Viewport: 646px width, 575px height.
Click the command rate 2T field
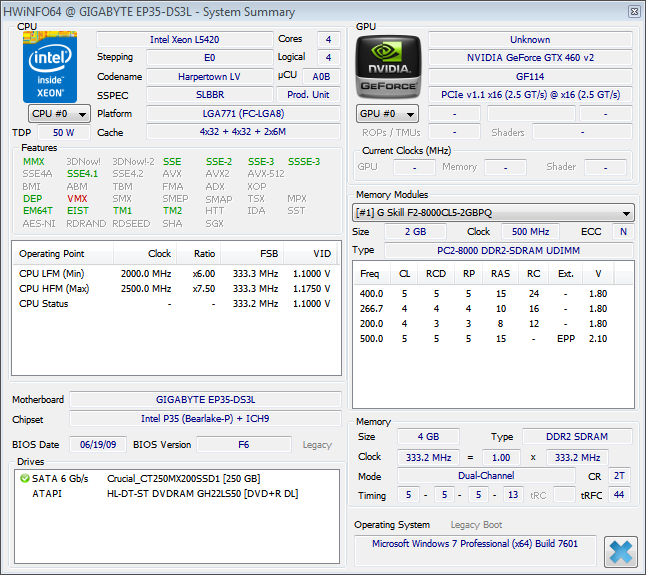coord(619,476)
